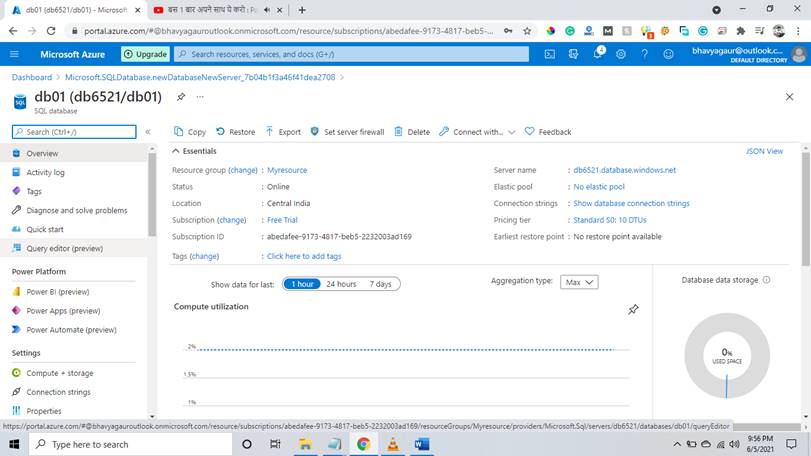811x456 pixels.
Task: Bookmark this page with the star icon
Action: 527,31
